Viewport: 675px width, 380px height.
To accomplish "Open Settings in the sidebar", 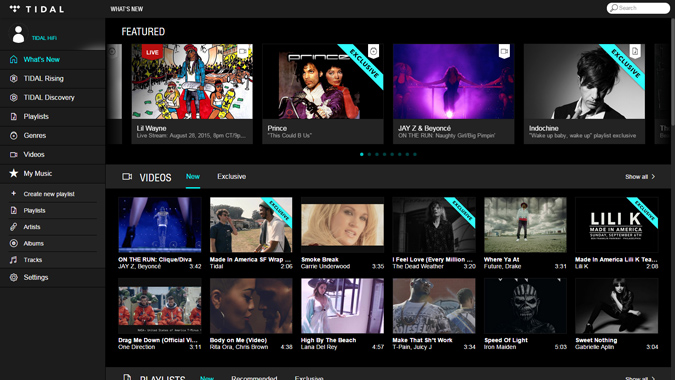I will [36, 277].
